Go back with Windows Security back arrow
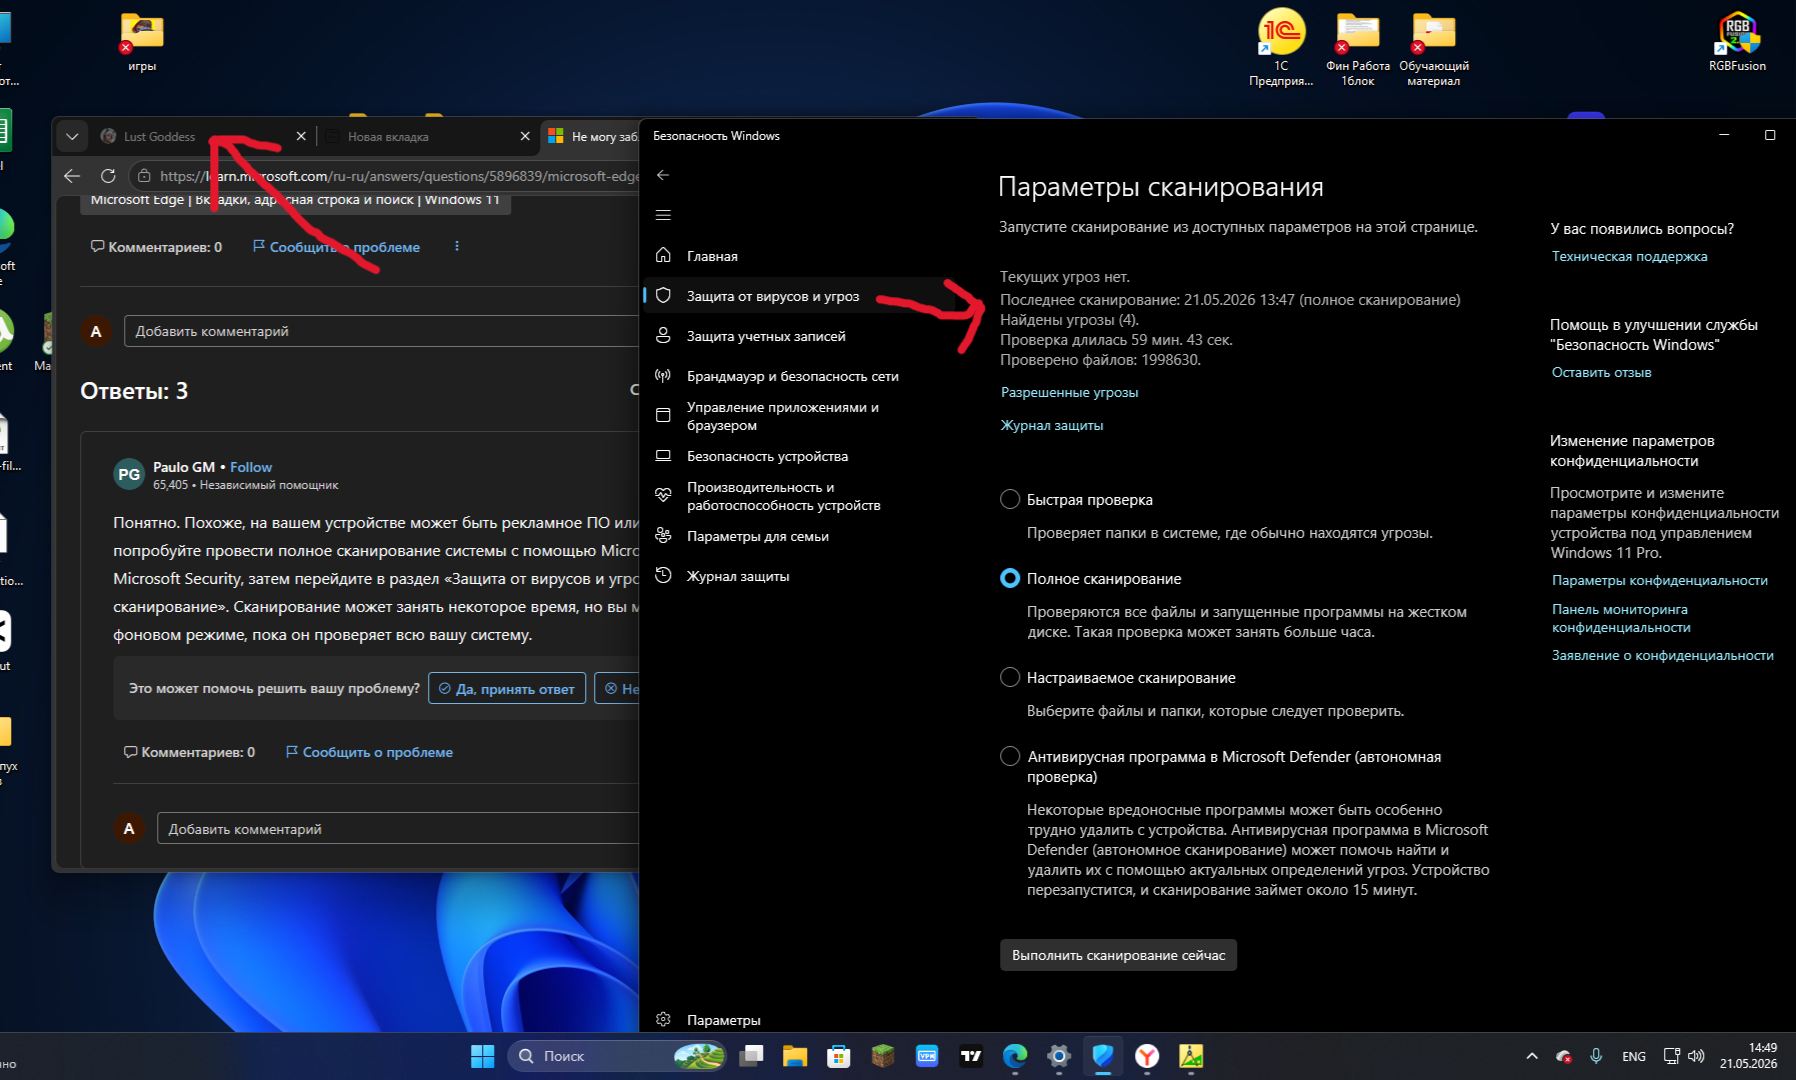Screen dimensions: 1796x1080 pos(663,175)
